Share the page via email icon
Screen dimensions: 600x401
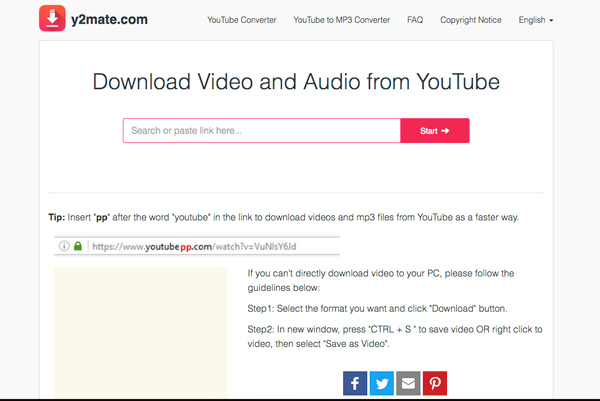click(x=408, y=383)
